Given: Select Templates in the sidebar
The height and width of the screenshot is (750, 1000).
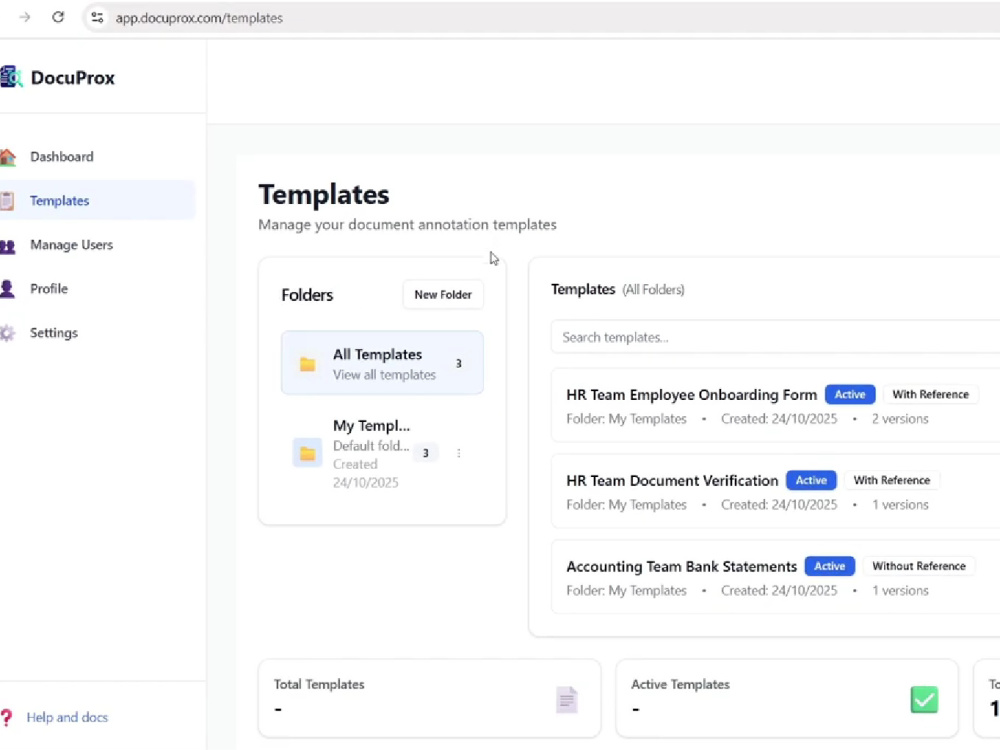Looking at the screenshot, I should click(97, 200).
